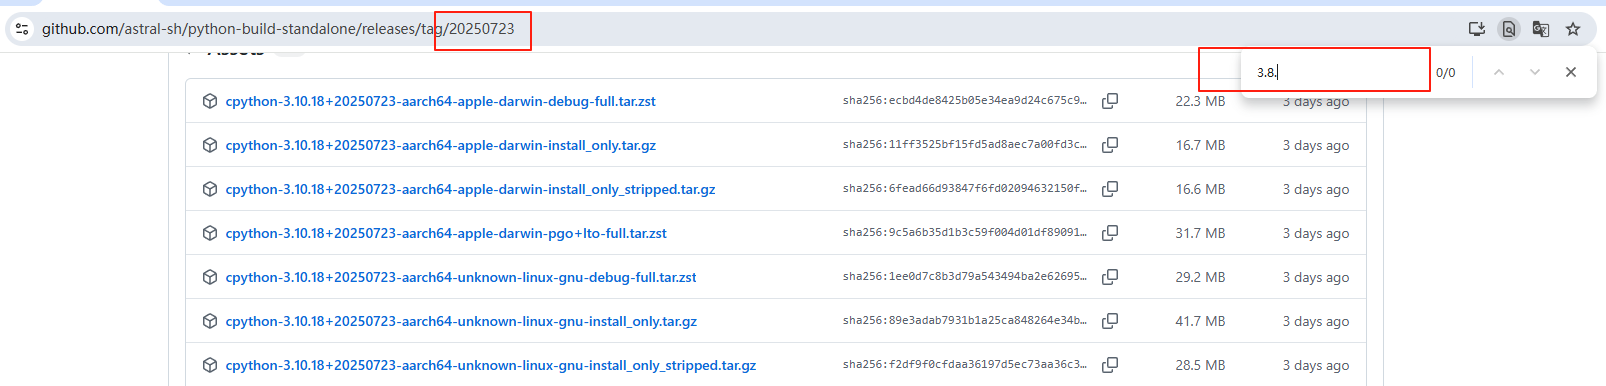Click the find bar text field containing 3.8
Viewport: 1606px width, 386px height.
tap(1340, 72)
